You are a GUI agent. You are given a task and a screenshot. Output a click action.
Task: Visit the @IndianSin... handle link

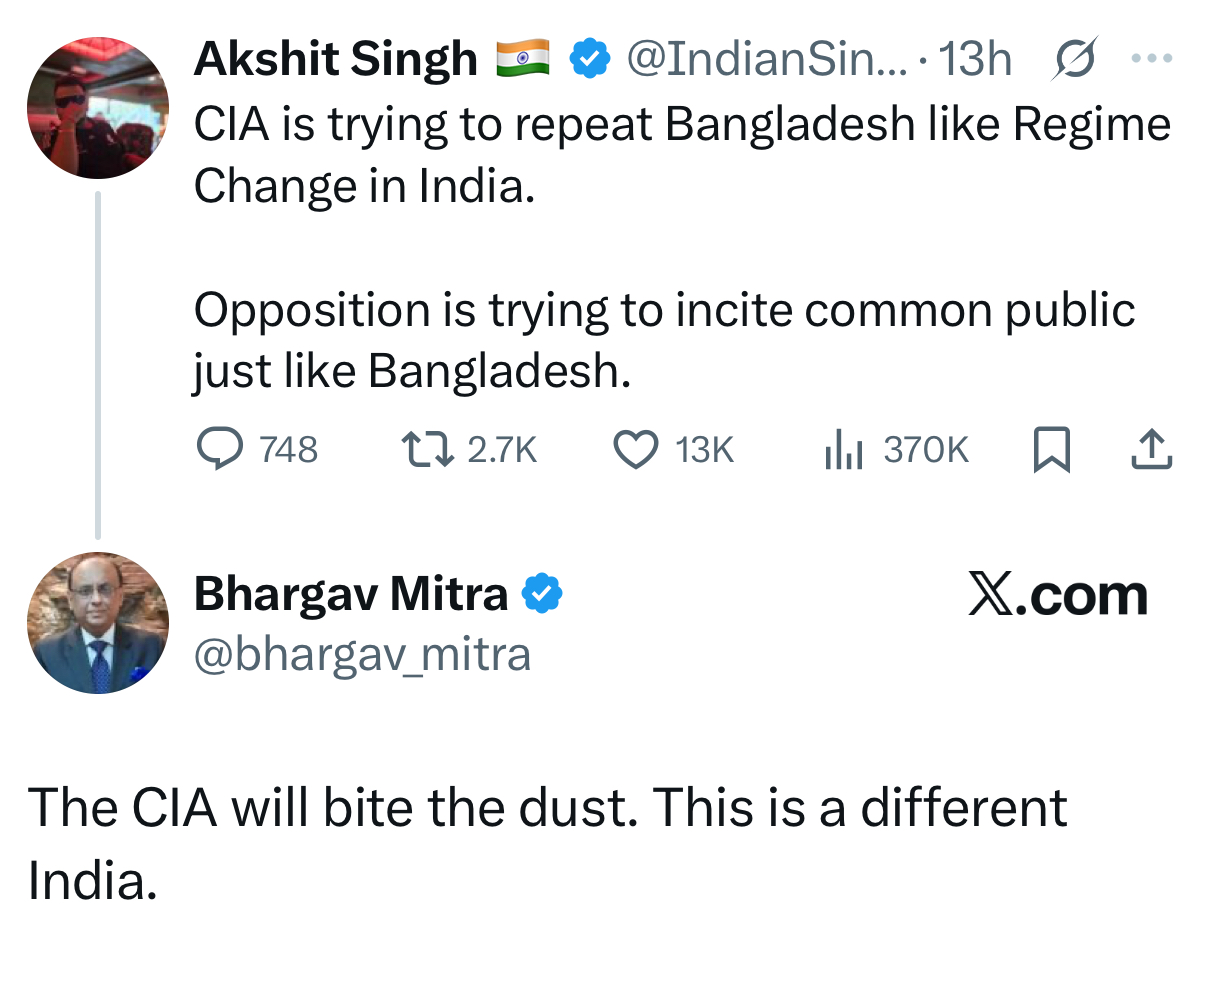767,59
